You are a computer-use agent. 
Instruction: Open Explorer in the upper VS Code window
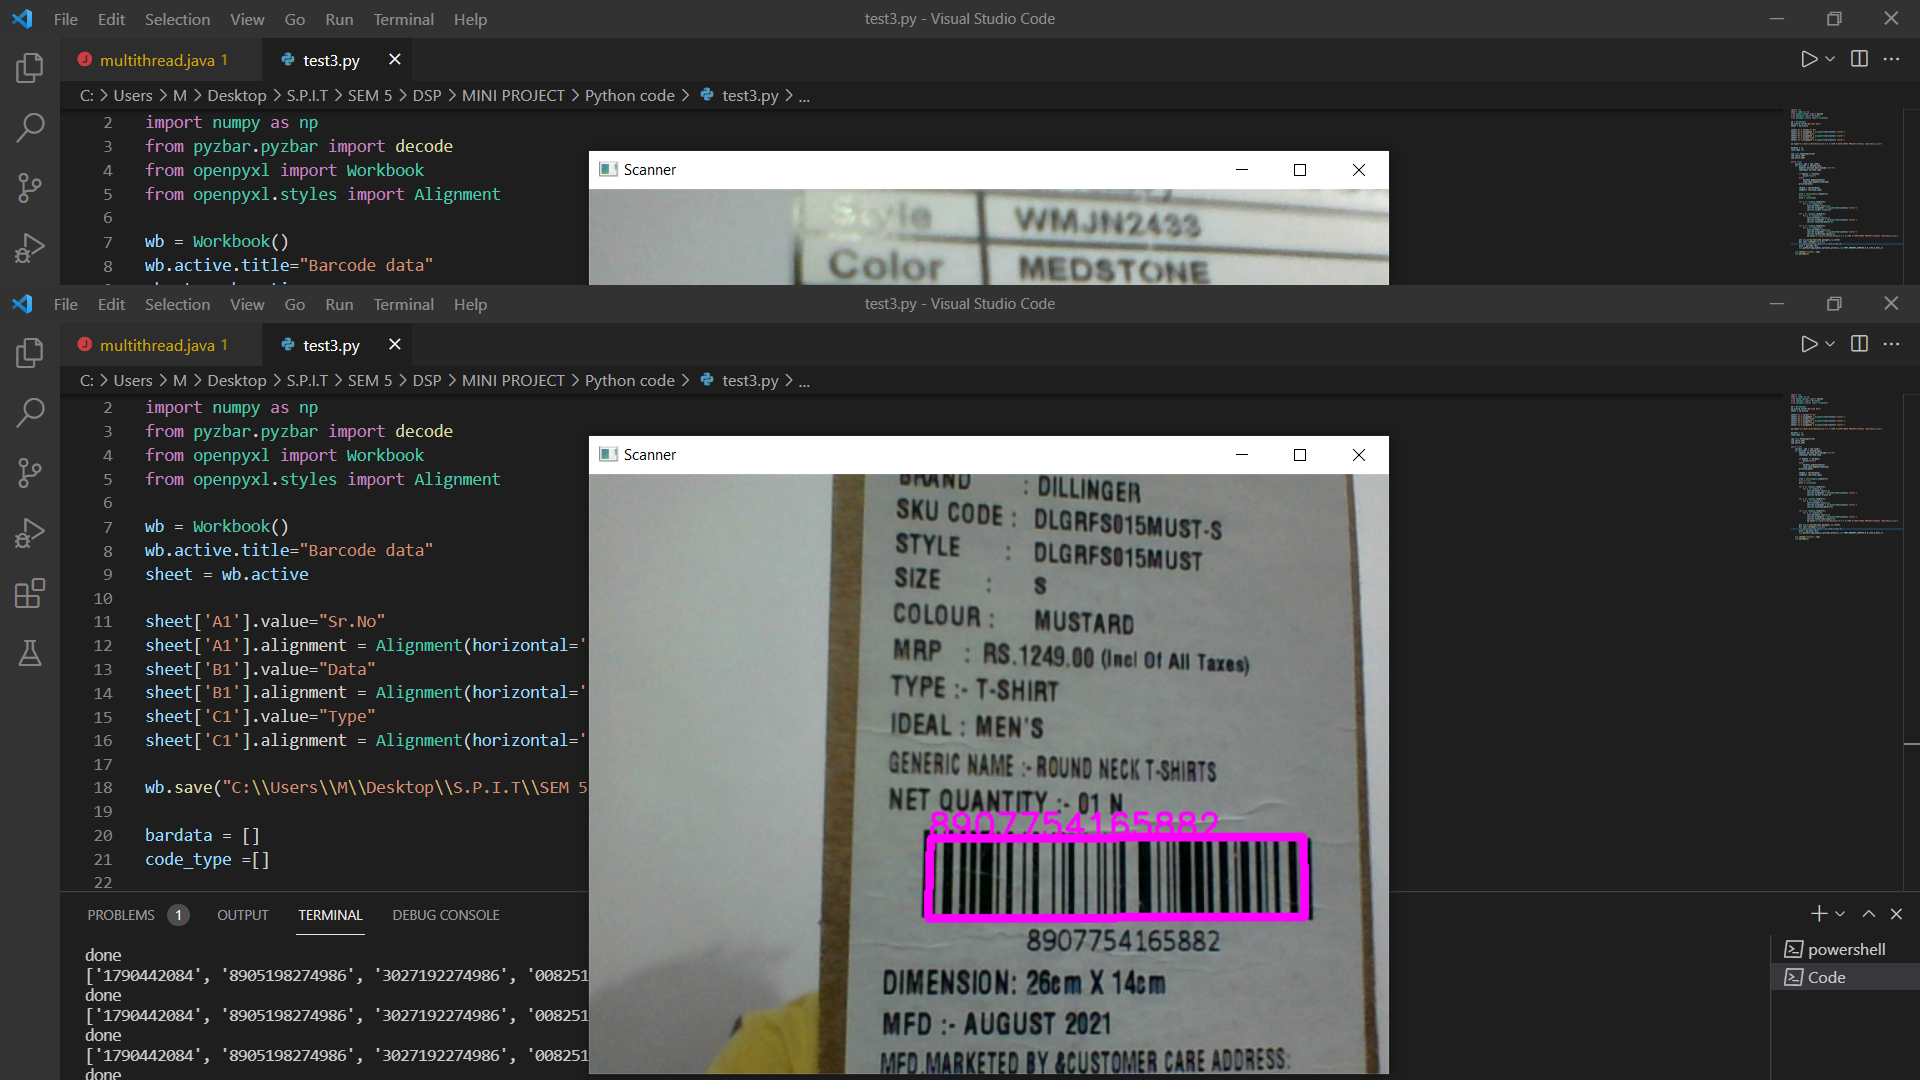coord(30,67)
